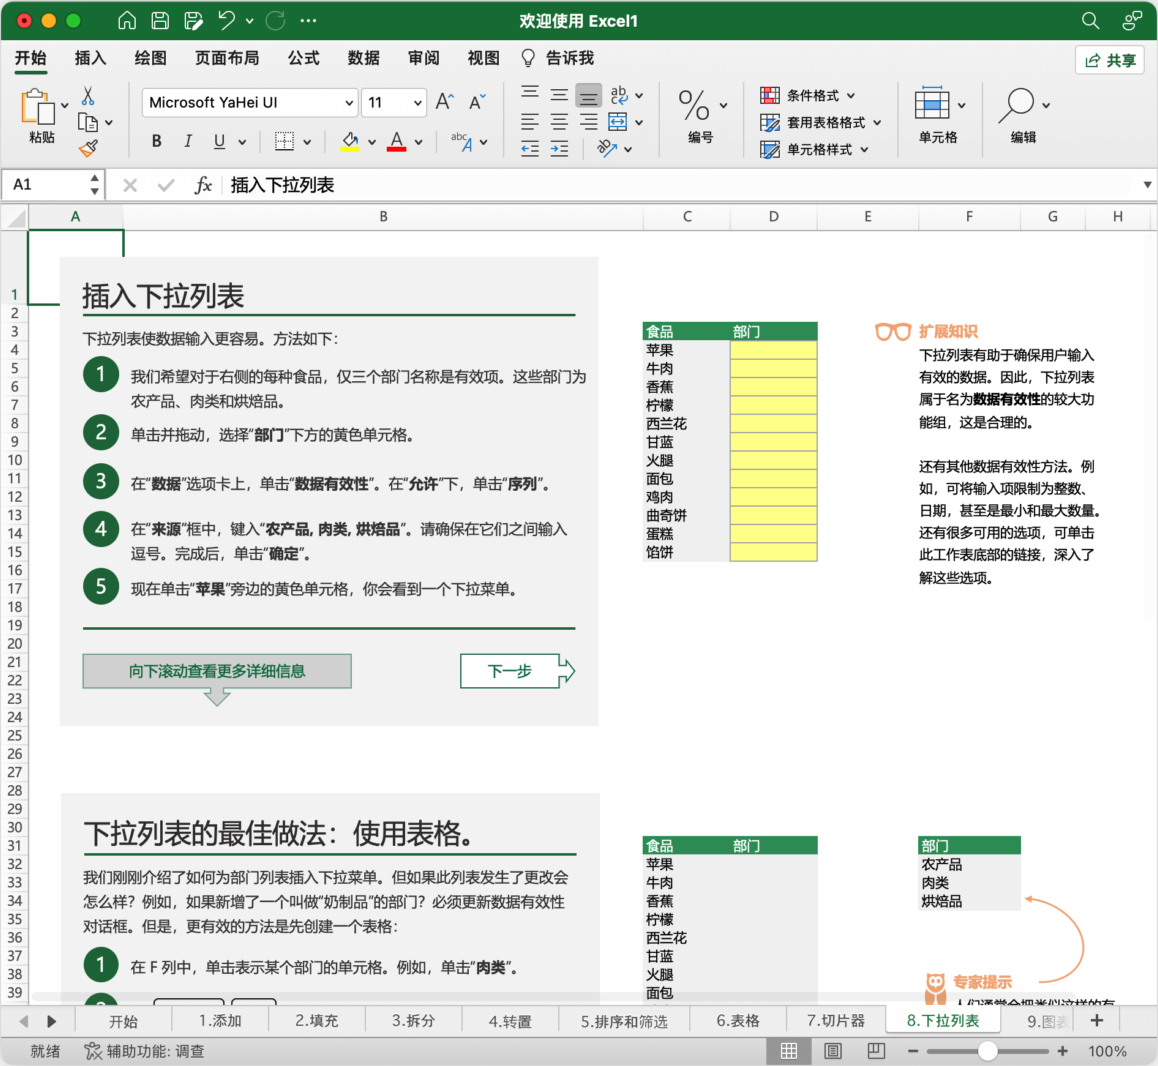Viewport: 1158px width, 1066px height.
Task: Toggle underline formatting
Action: pos(219,141)
